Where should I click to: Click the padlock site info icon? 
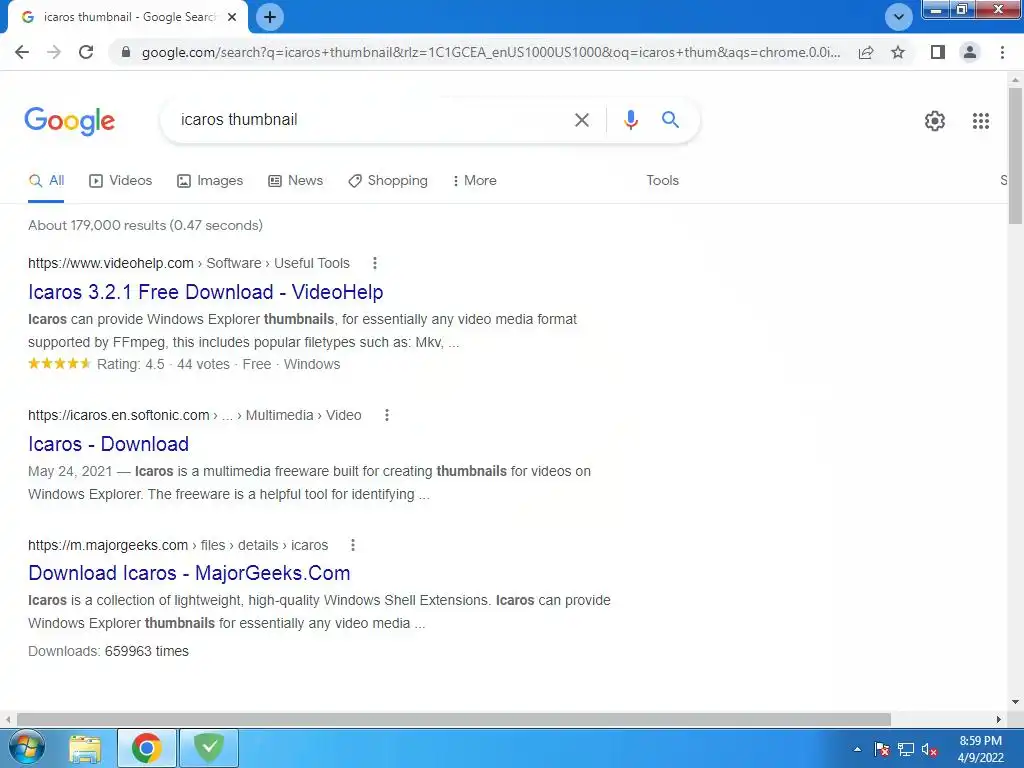click(126, 52)
